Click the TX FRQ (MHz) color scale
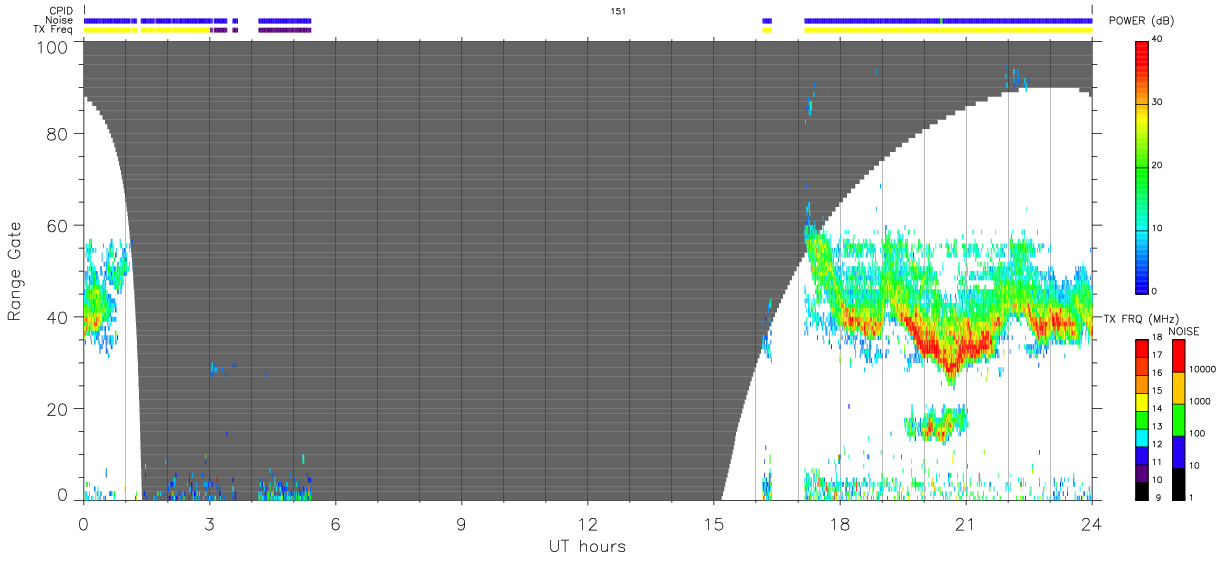Image resolution: width=1228 pixels, height=567 pixels. pyautogui.click(x=1142, y=420)
